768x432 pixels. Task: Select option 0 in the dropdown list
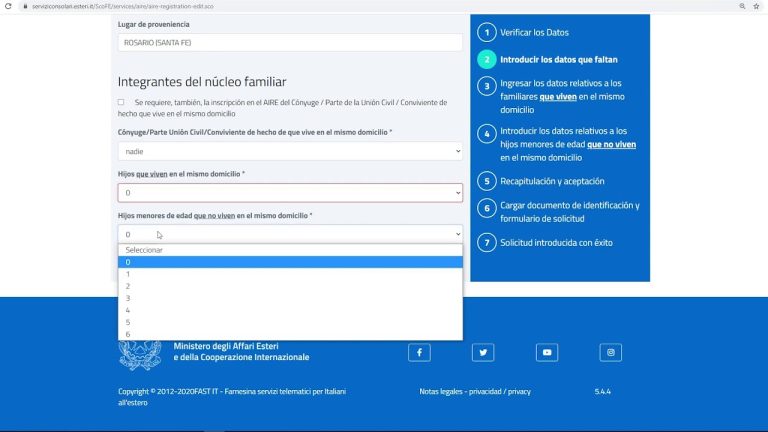290,262
